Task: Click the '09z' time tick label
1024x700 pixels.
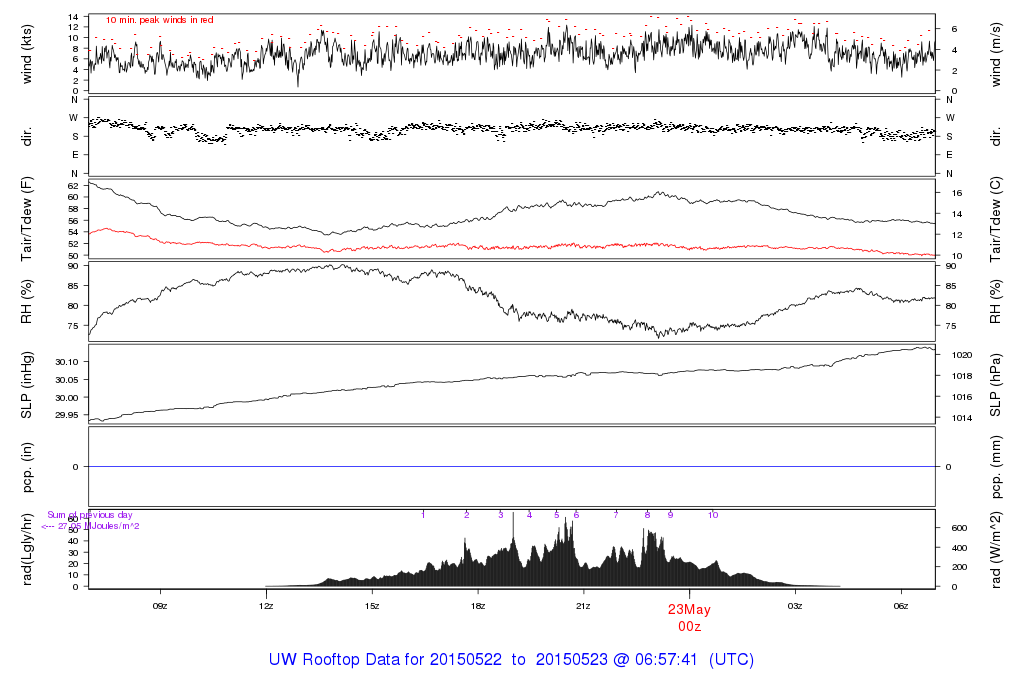Action: (160, 606)
